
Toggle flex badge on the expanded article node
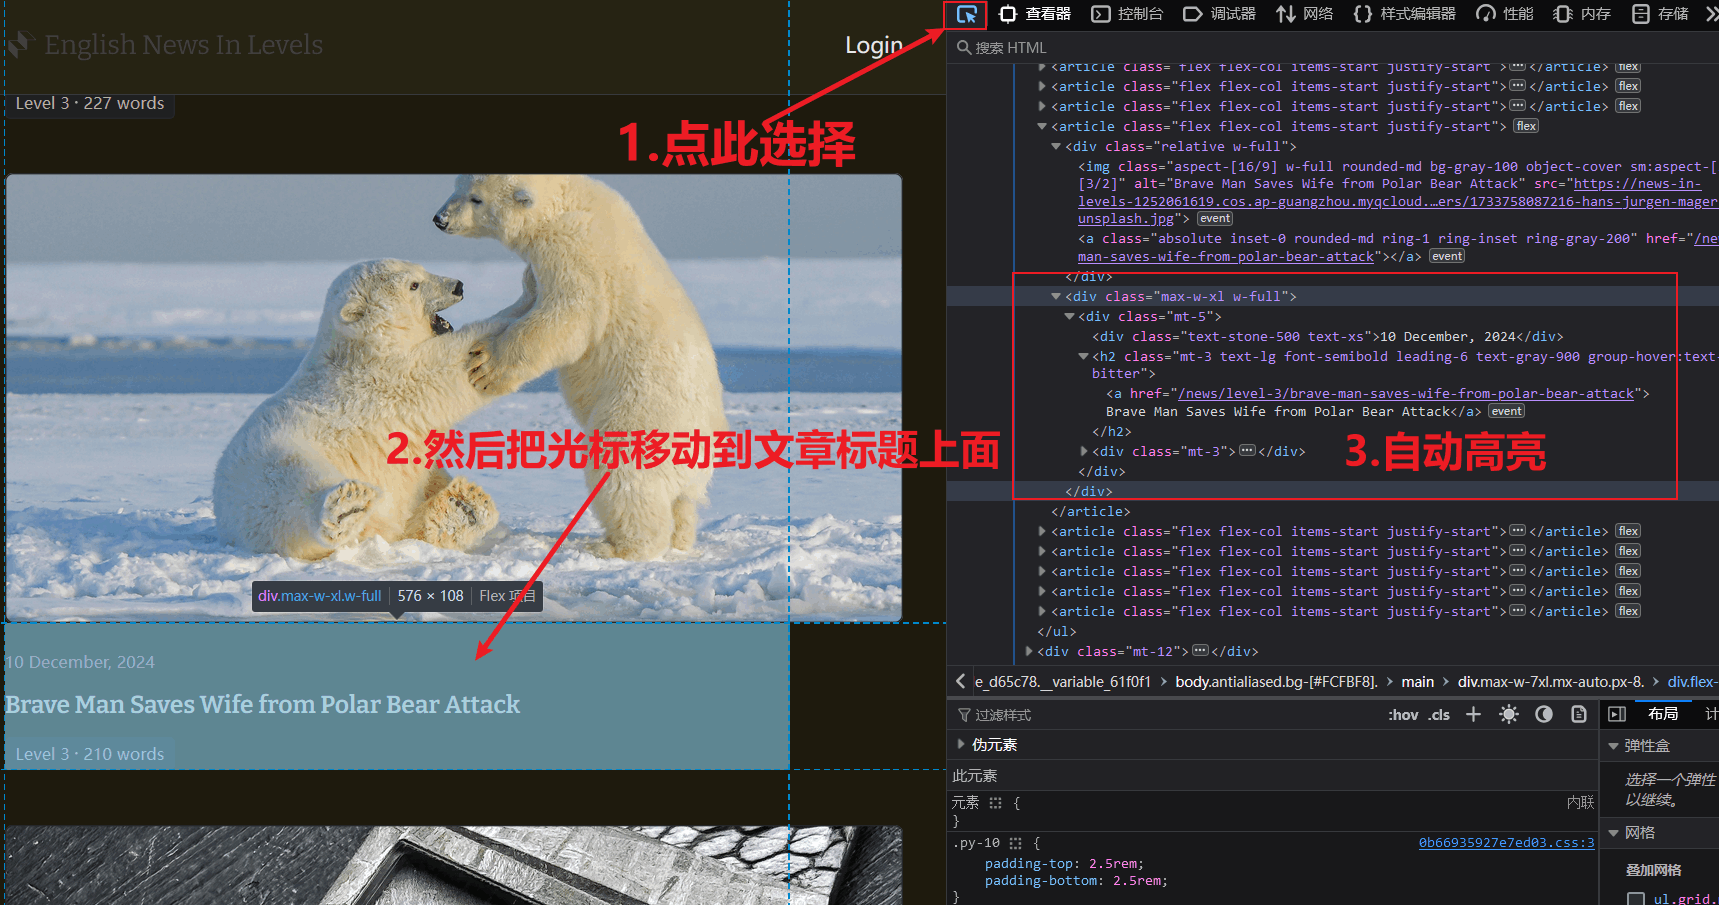click(1526, 126)
